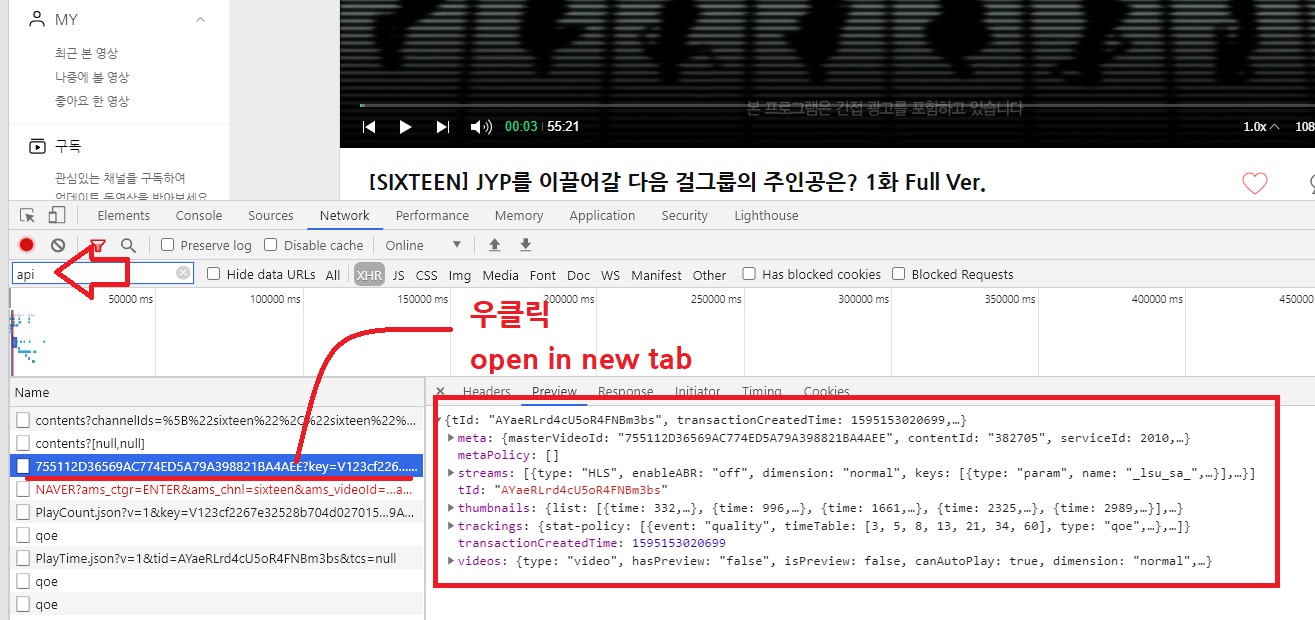Open the network search magnifier
Image resolution: width=1315 pixels, height=620 pixels.
128,245
